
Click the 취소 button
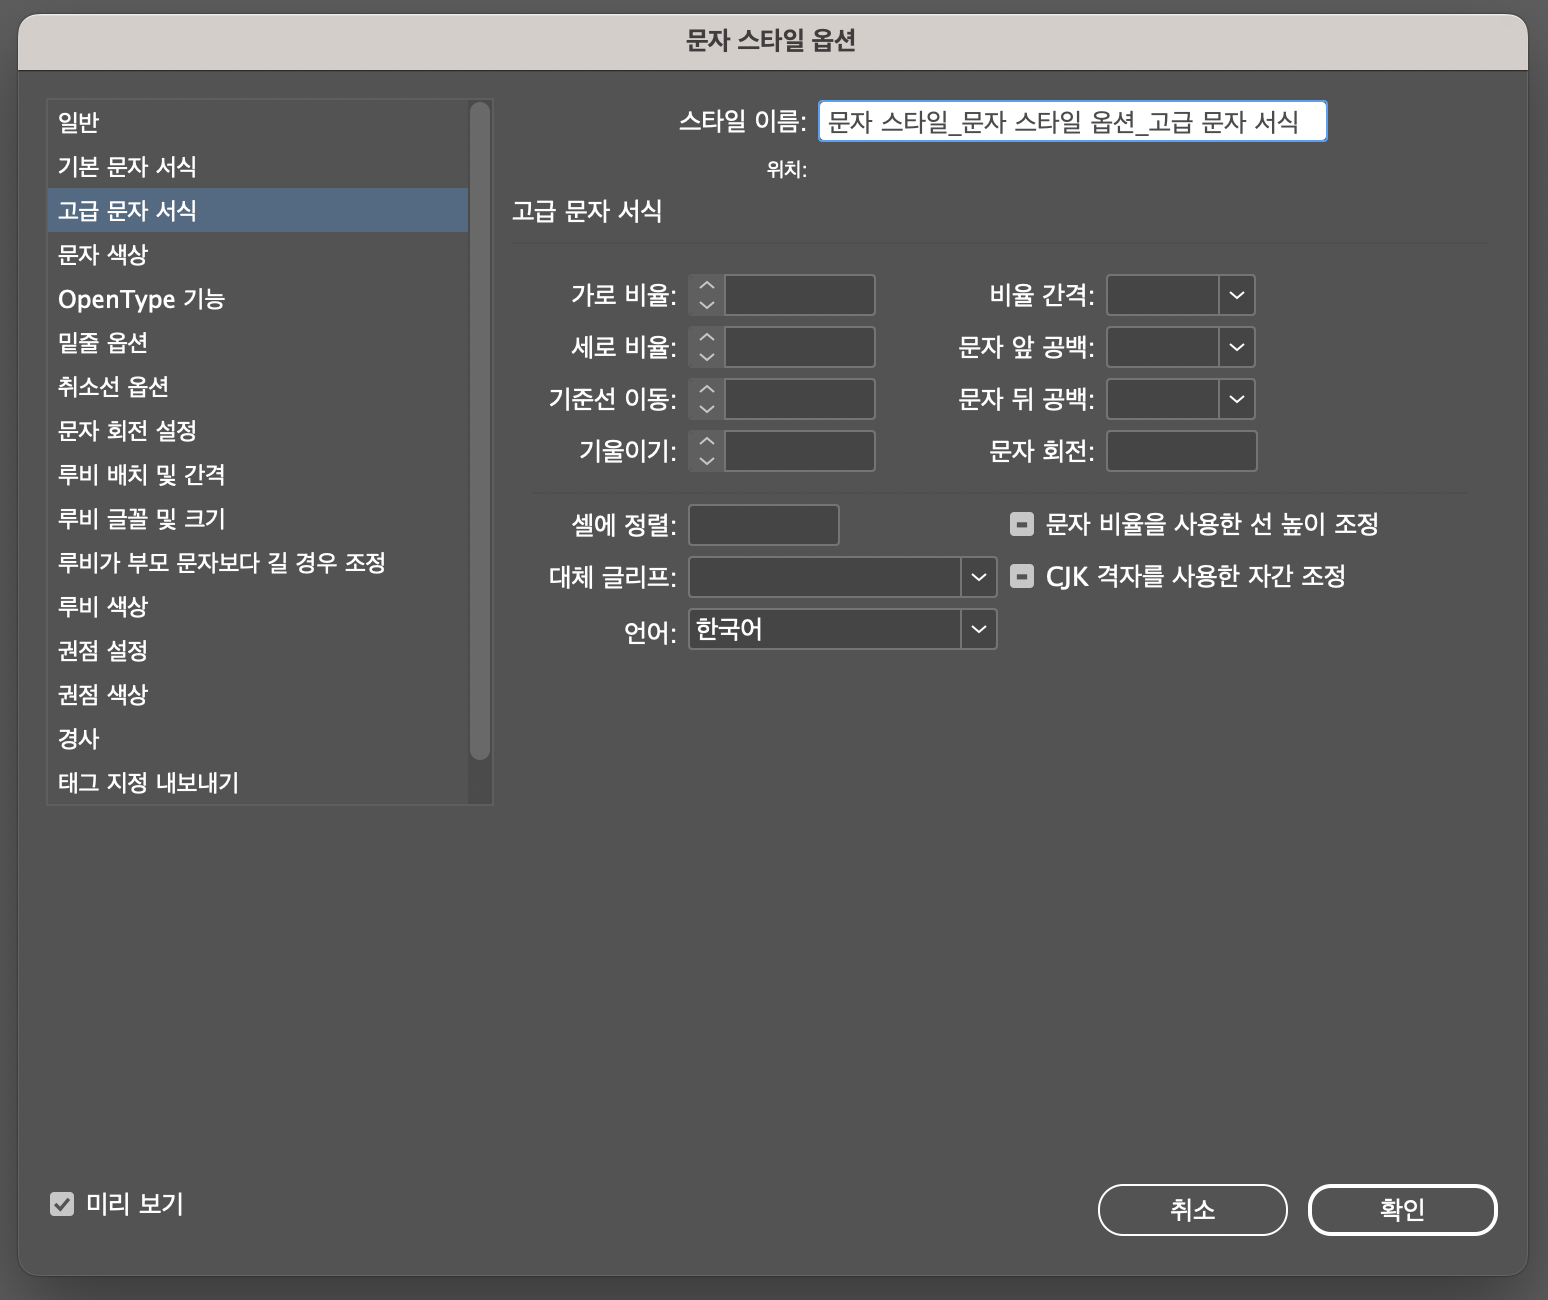pos(1192,1210)
